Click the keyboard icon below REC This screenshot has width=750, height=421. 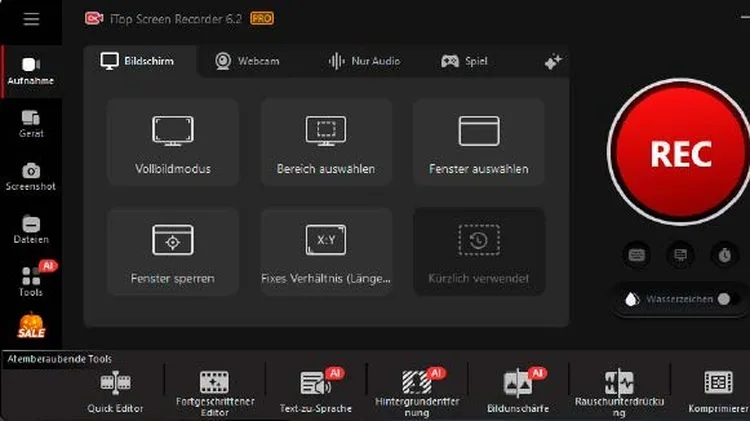tap(637, 255)
